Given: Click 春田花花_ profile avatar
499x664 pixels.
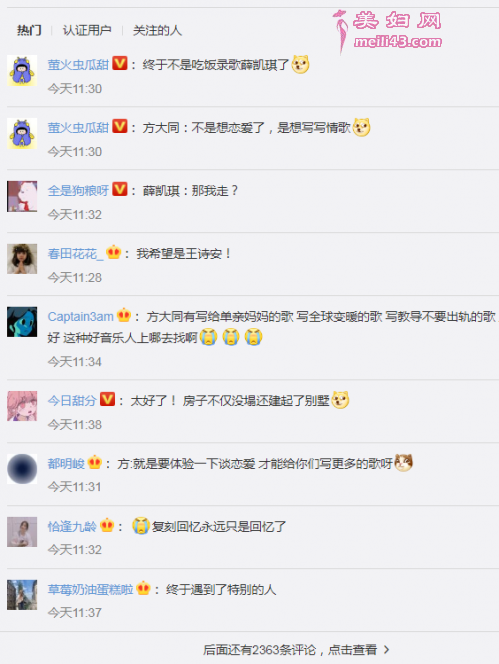Looking at the screenshot, I should click(22, 259).
